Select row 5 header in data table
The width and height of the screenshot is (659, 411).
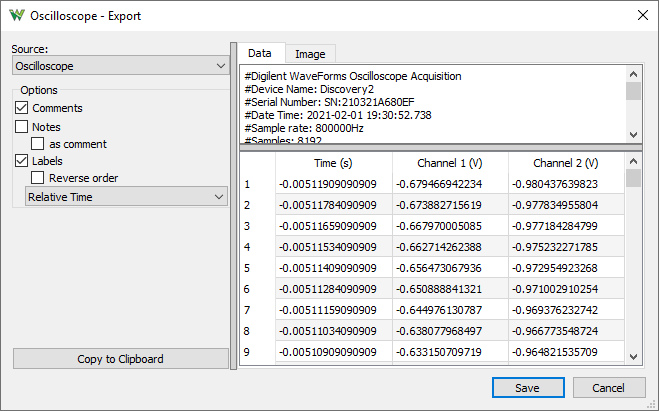coord(256,268)
